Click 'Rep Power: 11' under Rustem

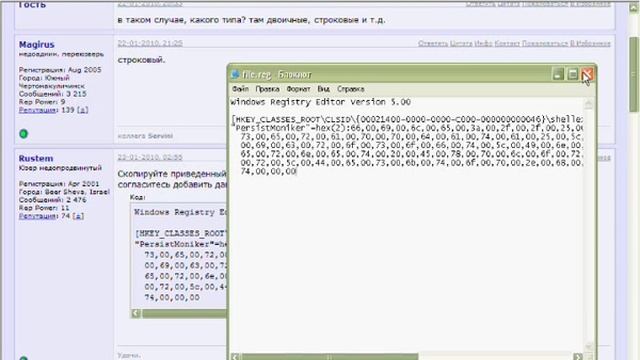44,208
